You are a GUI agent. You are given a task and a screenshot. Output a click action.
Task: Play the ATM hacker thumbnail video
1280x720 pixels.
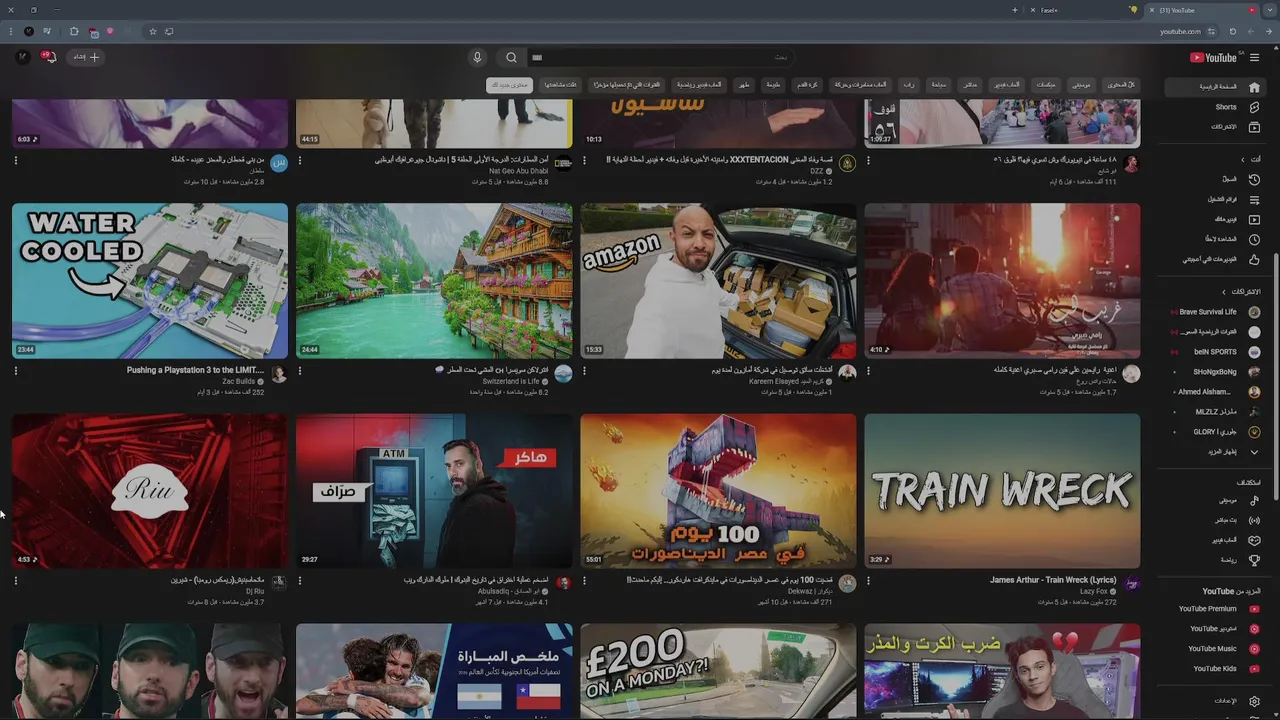(x=434, y=491)
